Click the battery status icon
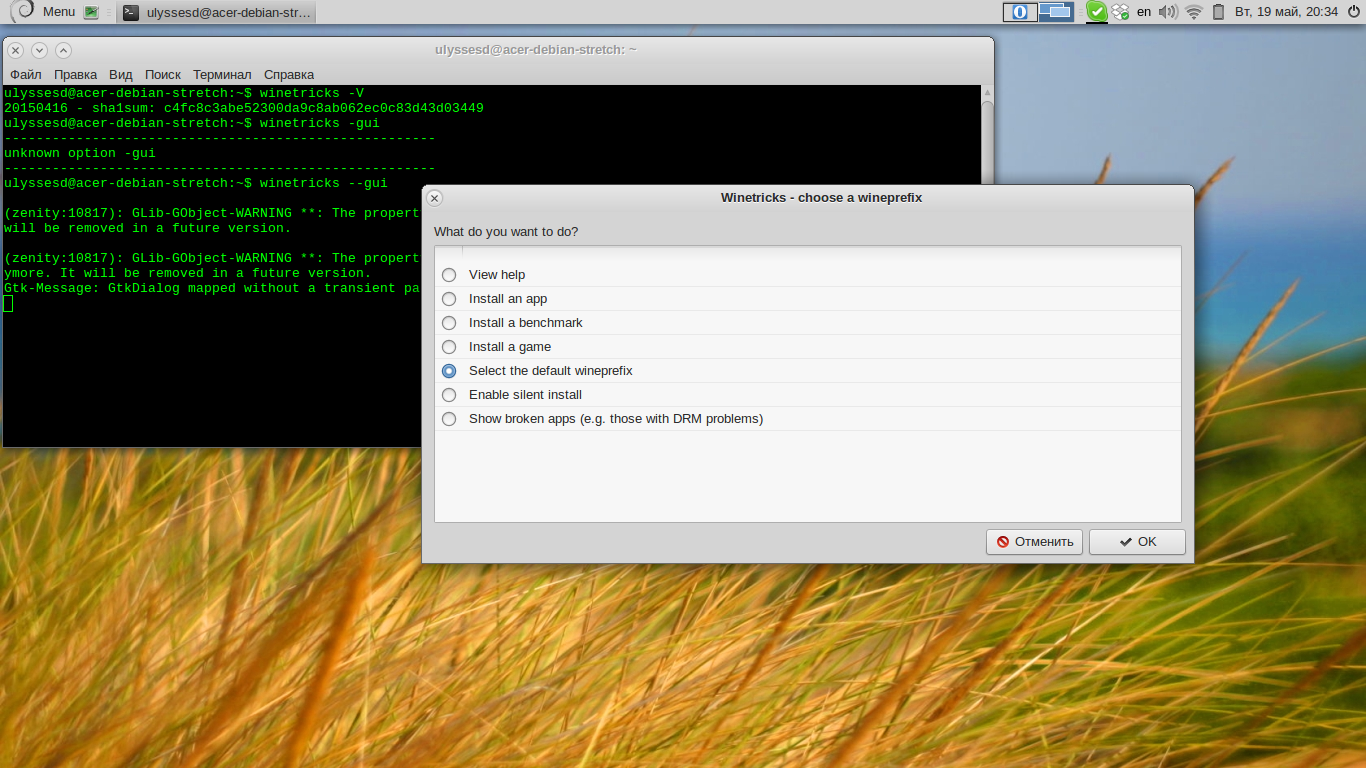This screenshot has height=768, width=1366. (1218, 12)
